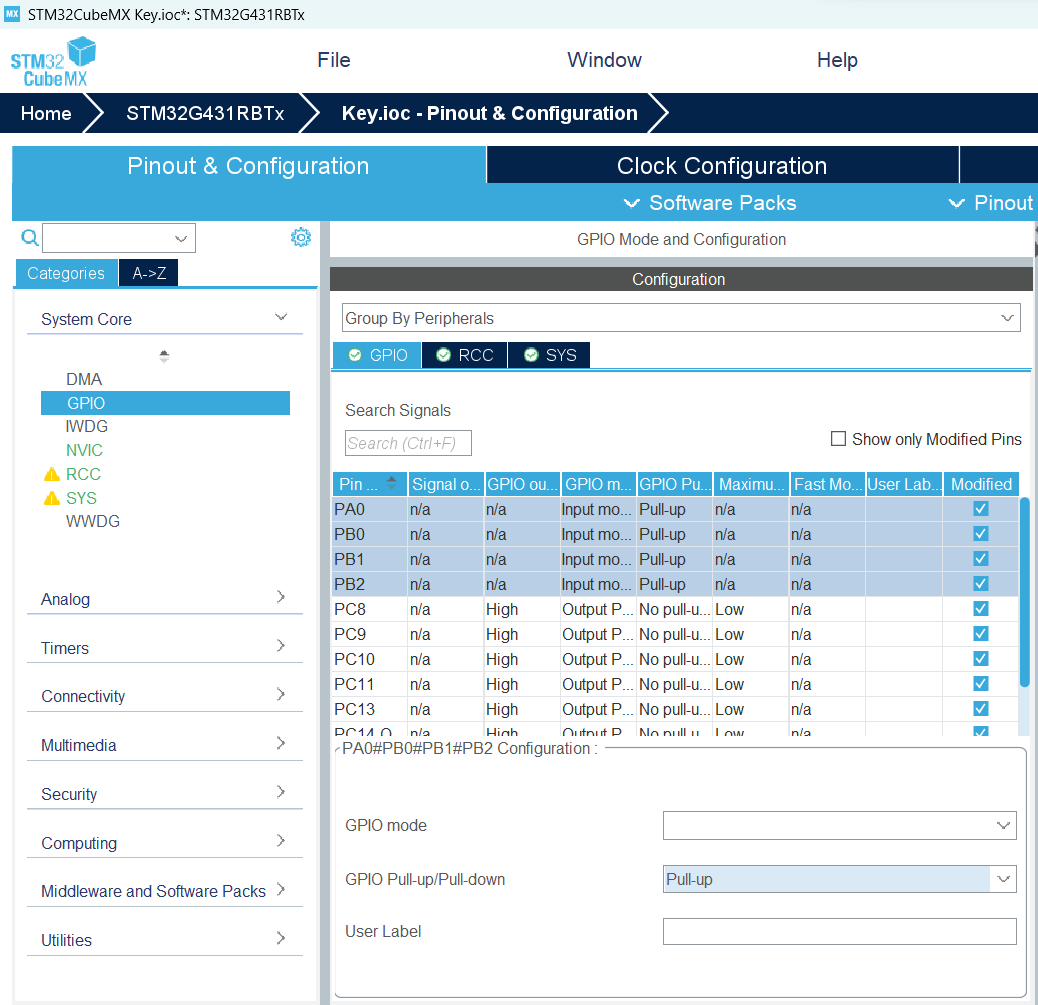Click the STM32G431RBTx breadcrumb
1038x1005 pixels.
coord(205,113)
